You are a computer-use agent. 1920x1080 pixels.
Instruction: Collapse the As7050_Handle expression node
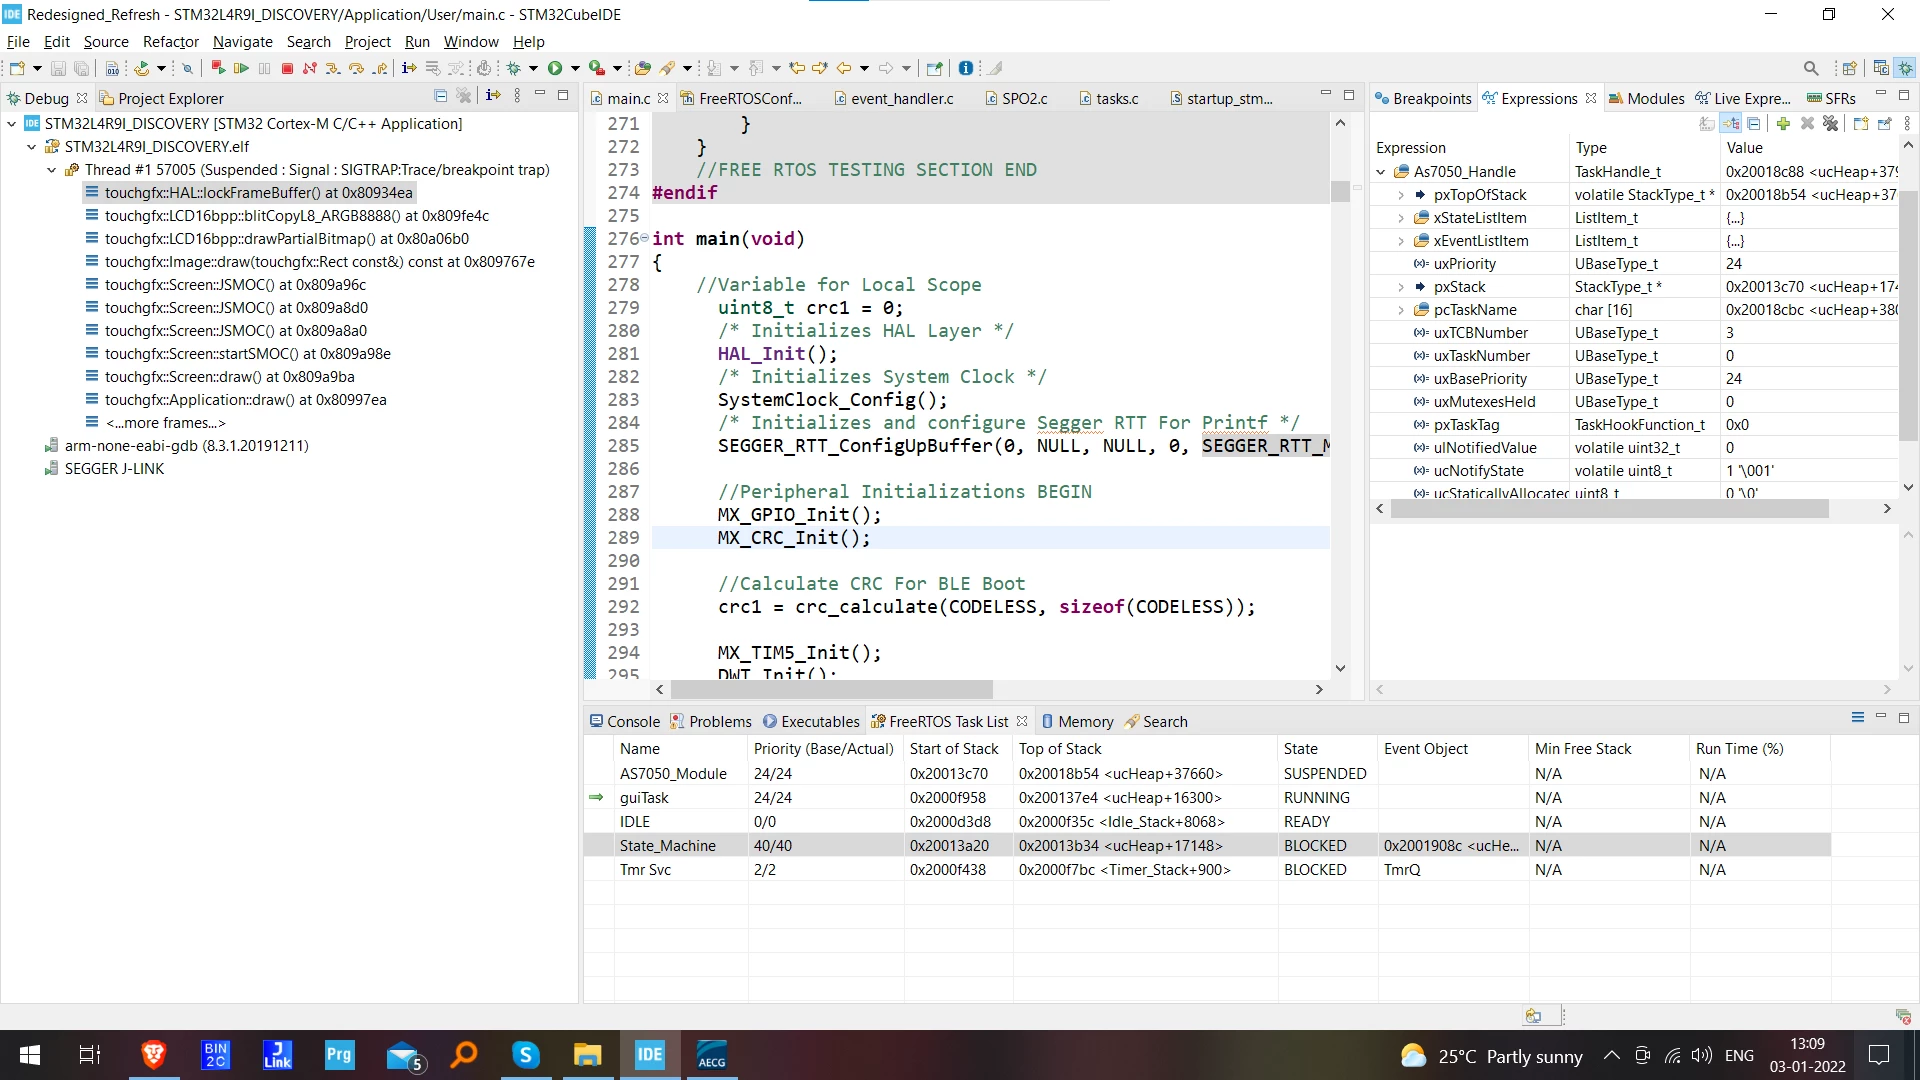pyautogui.click(x=1381, y=172)
